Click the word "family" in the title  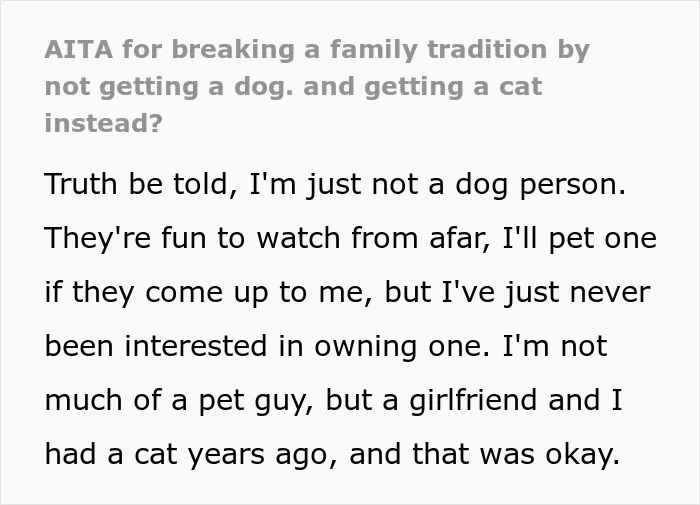tap(373, 50)
